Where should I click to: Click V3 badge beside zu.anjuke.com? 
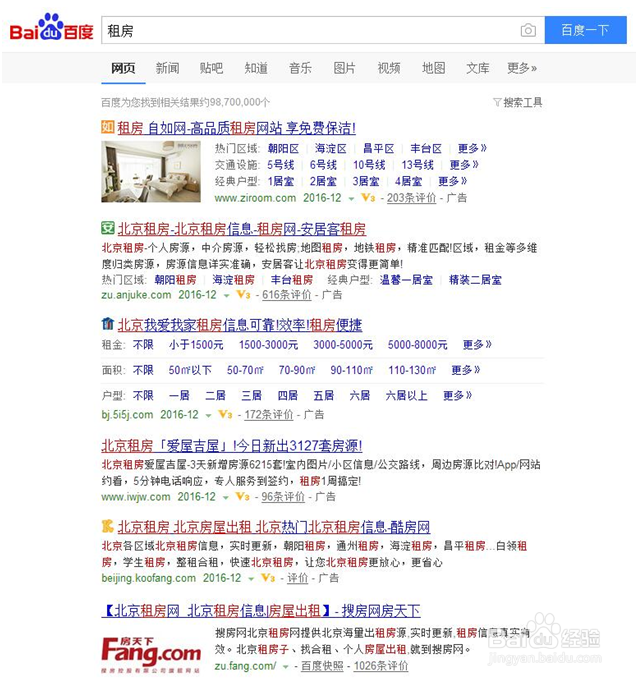click(243, 295)
